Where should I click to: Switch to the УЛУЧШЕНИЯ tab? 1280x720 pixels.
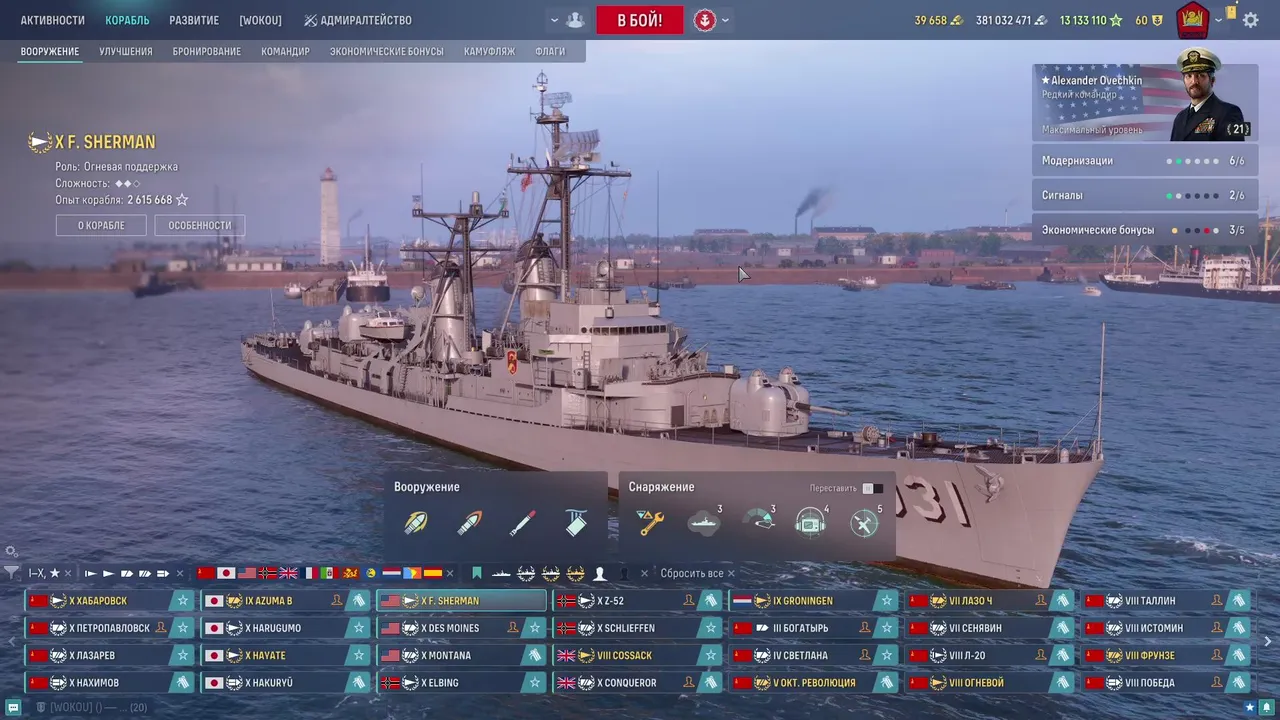(126, 51)
